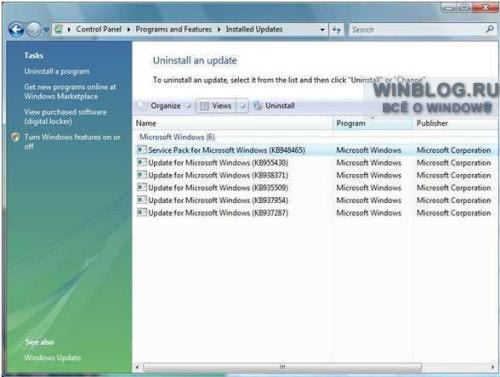500x377 pixels.
Task: Select Update for Microsoft Windows KB938371
Action: 218,175
